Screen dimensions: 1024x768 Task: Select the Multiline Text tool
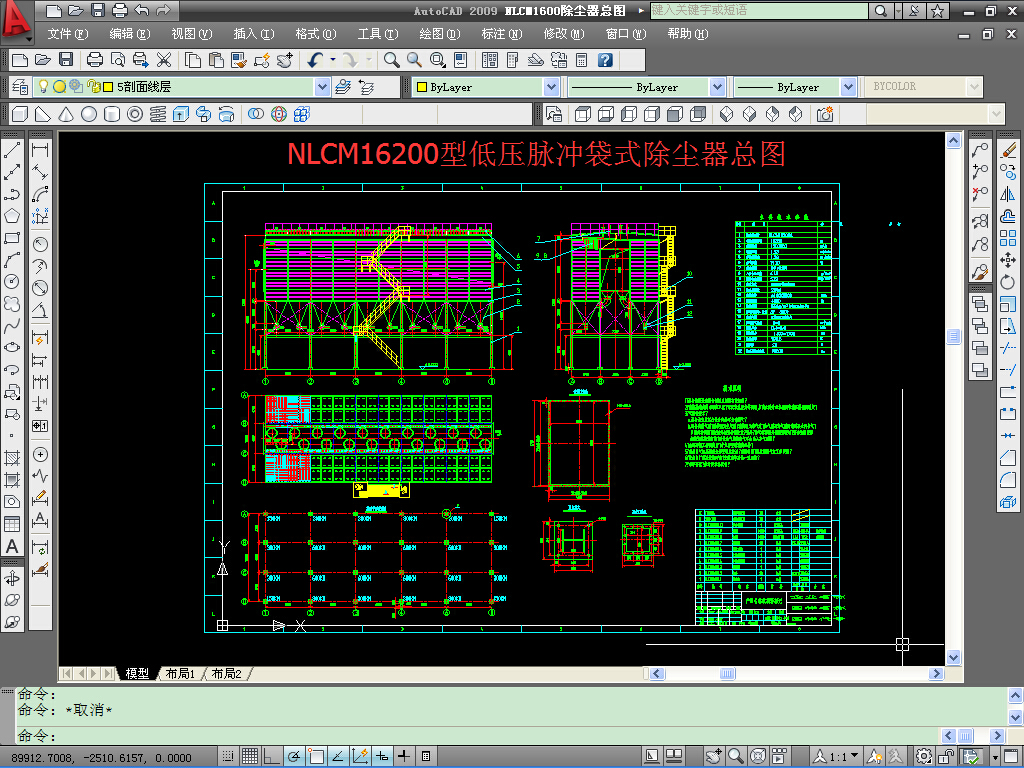pyautogui.click(x=12, y=547)
